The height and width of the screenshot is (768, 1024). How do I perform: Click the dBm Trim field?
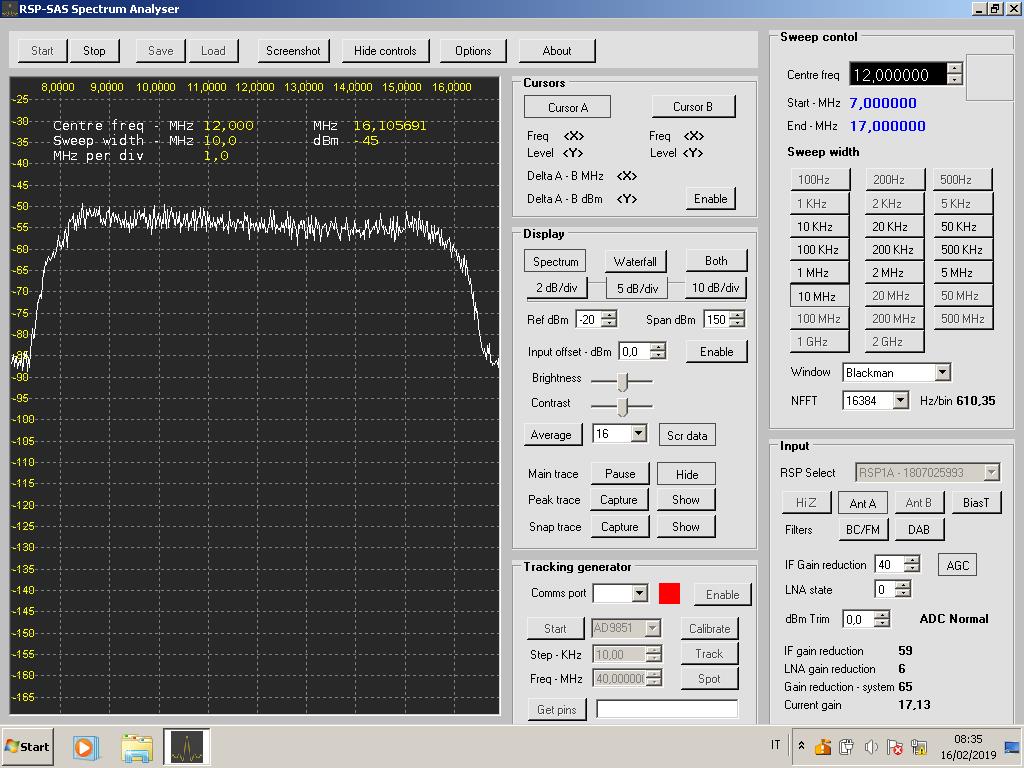coord(858,619)
